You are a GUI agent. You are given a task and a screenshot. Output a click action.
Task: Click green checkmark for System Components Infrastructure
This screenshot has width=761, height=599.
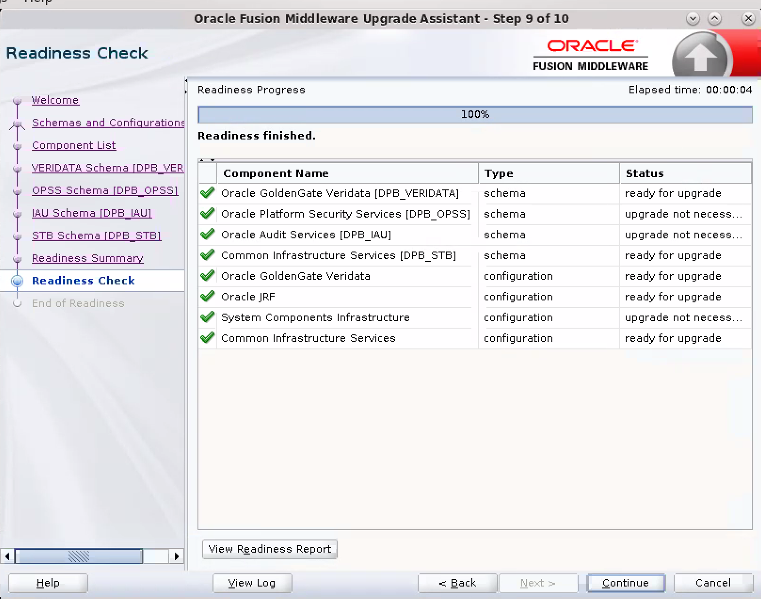click(207, 317)
